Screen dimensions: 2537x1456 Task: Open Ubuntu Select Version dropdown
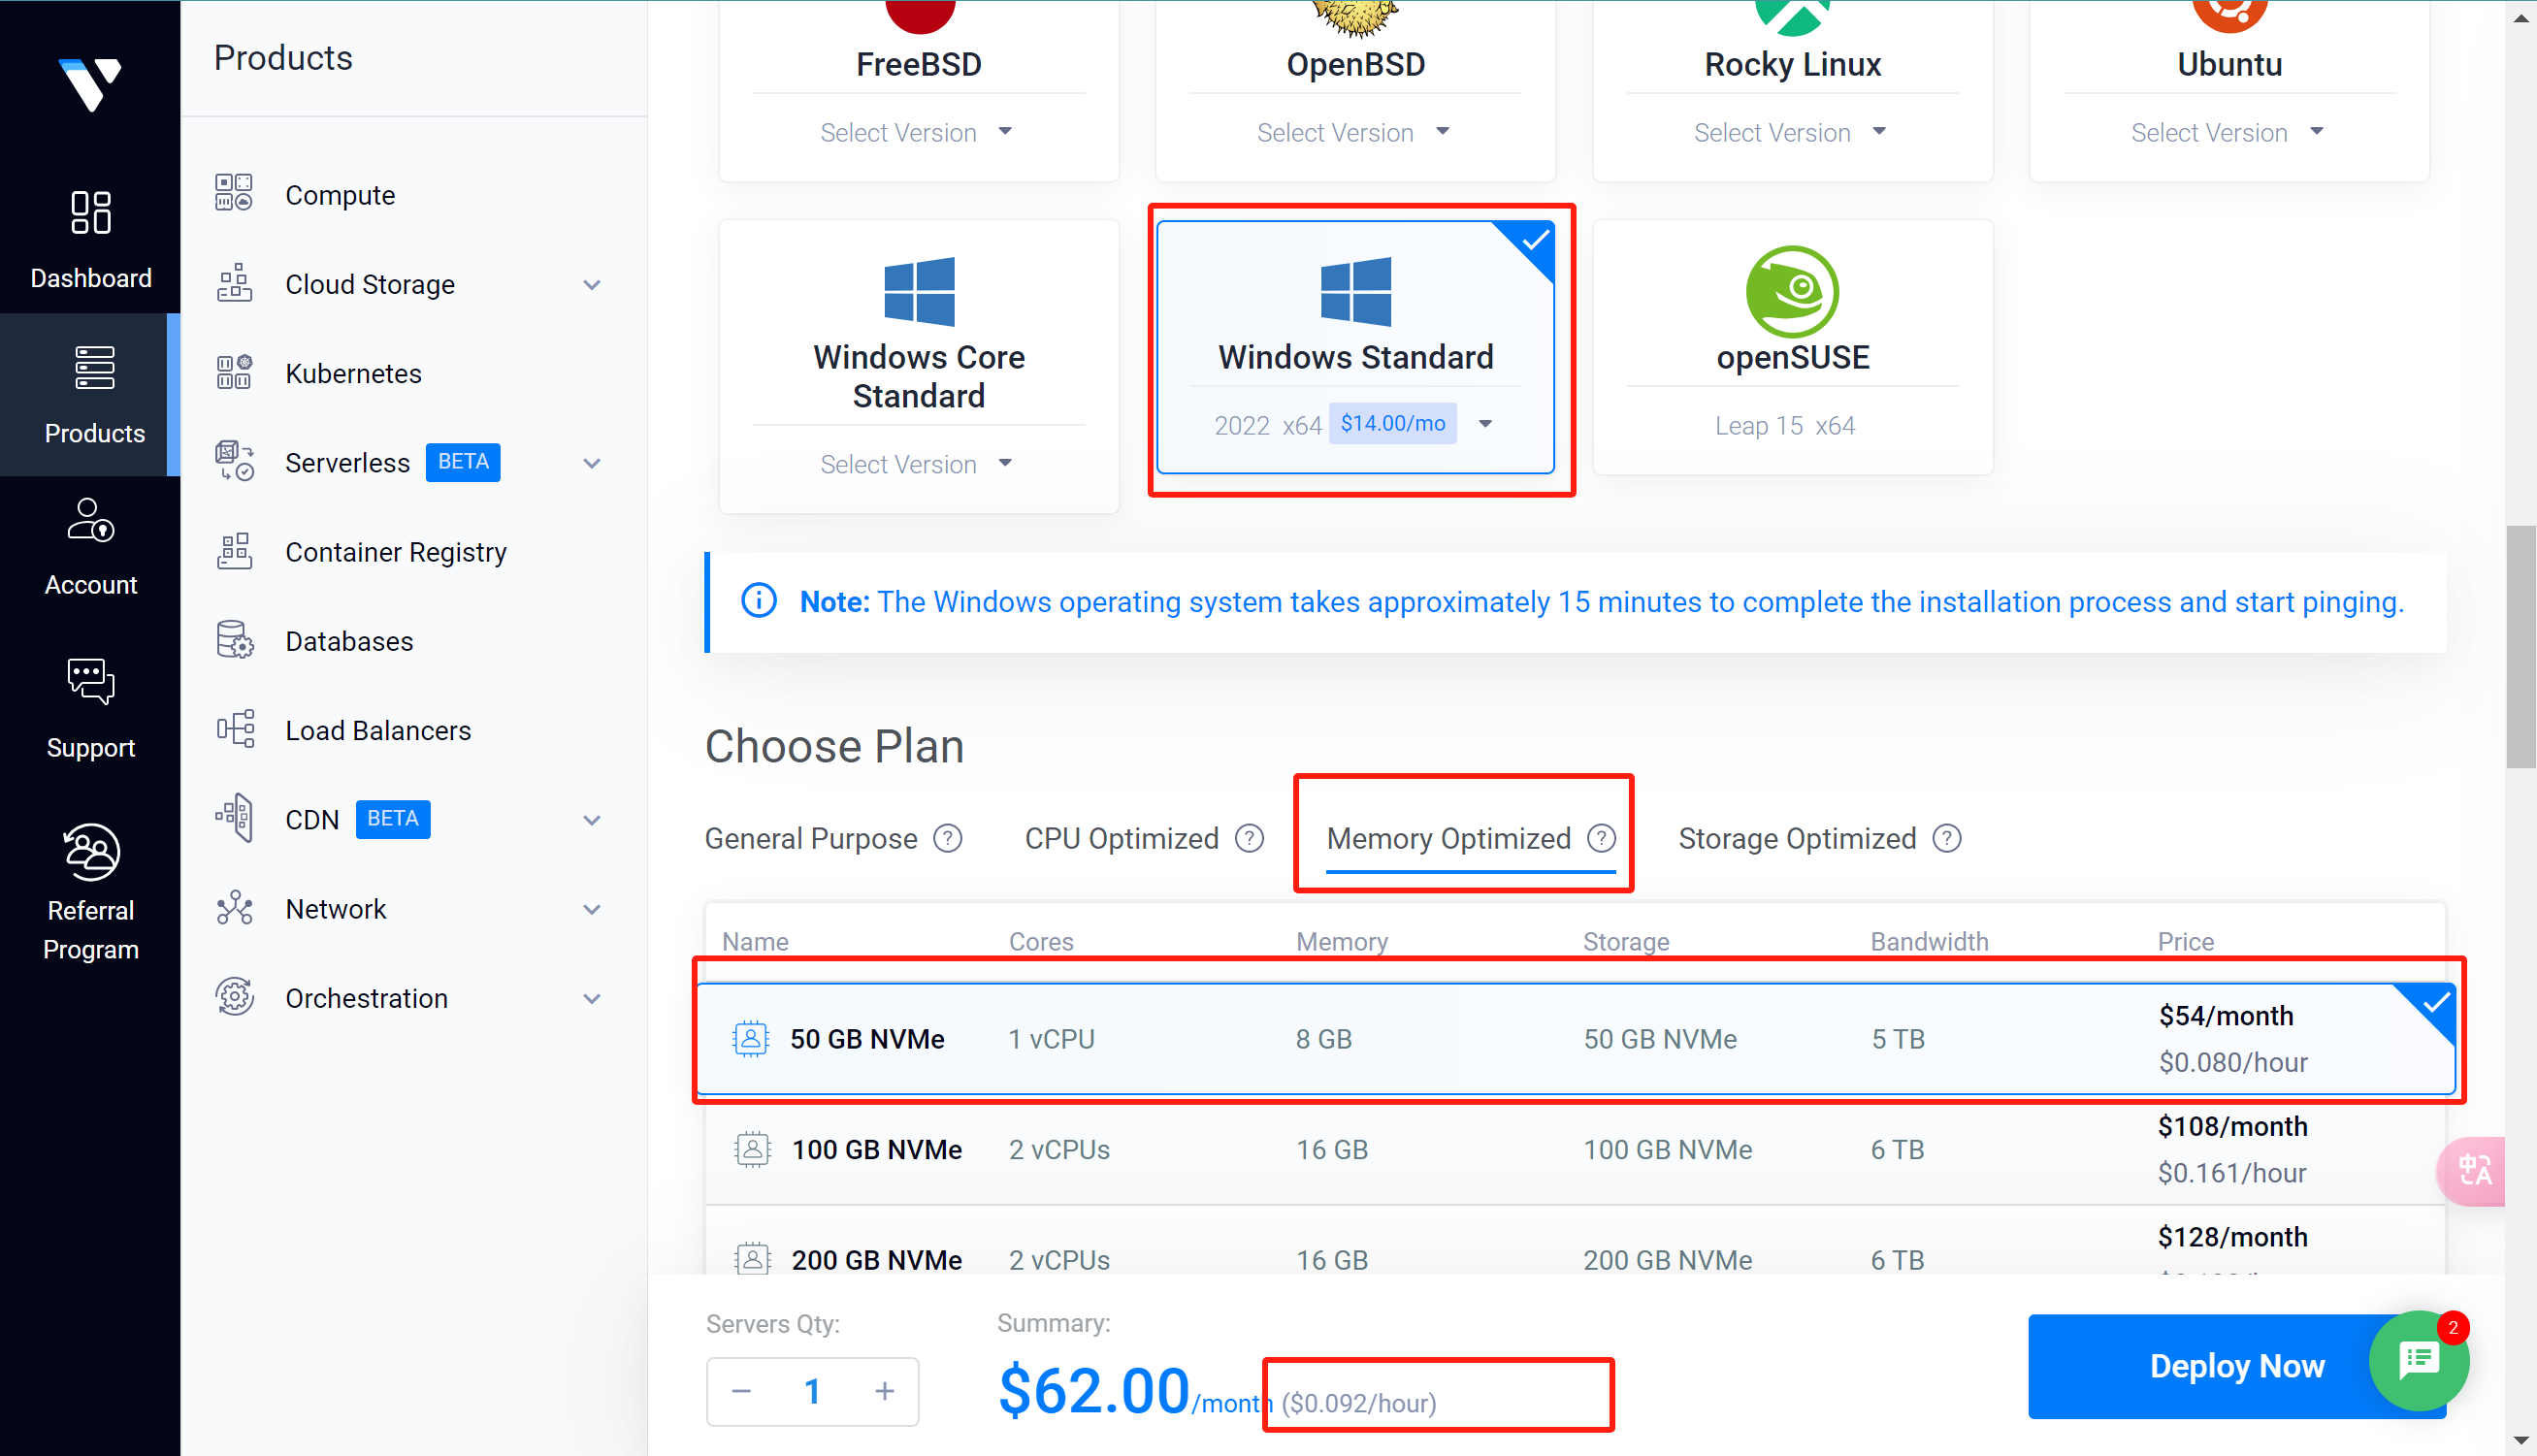(2228, 132)
